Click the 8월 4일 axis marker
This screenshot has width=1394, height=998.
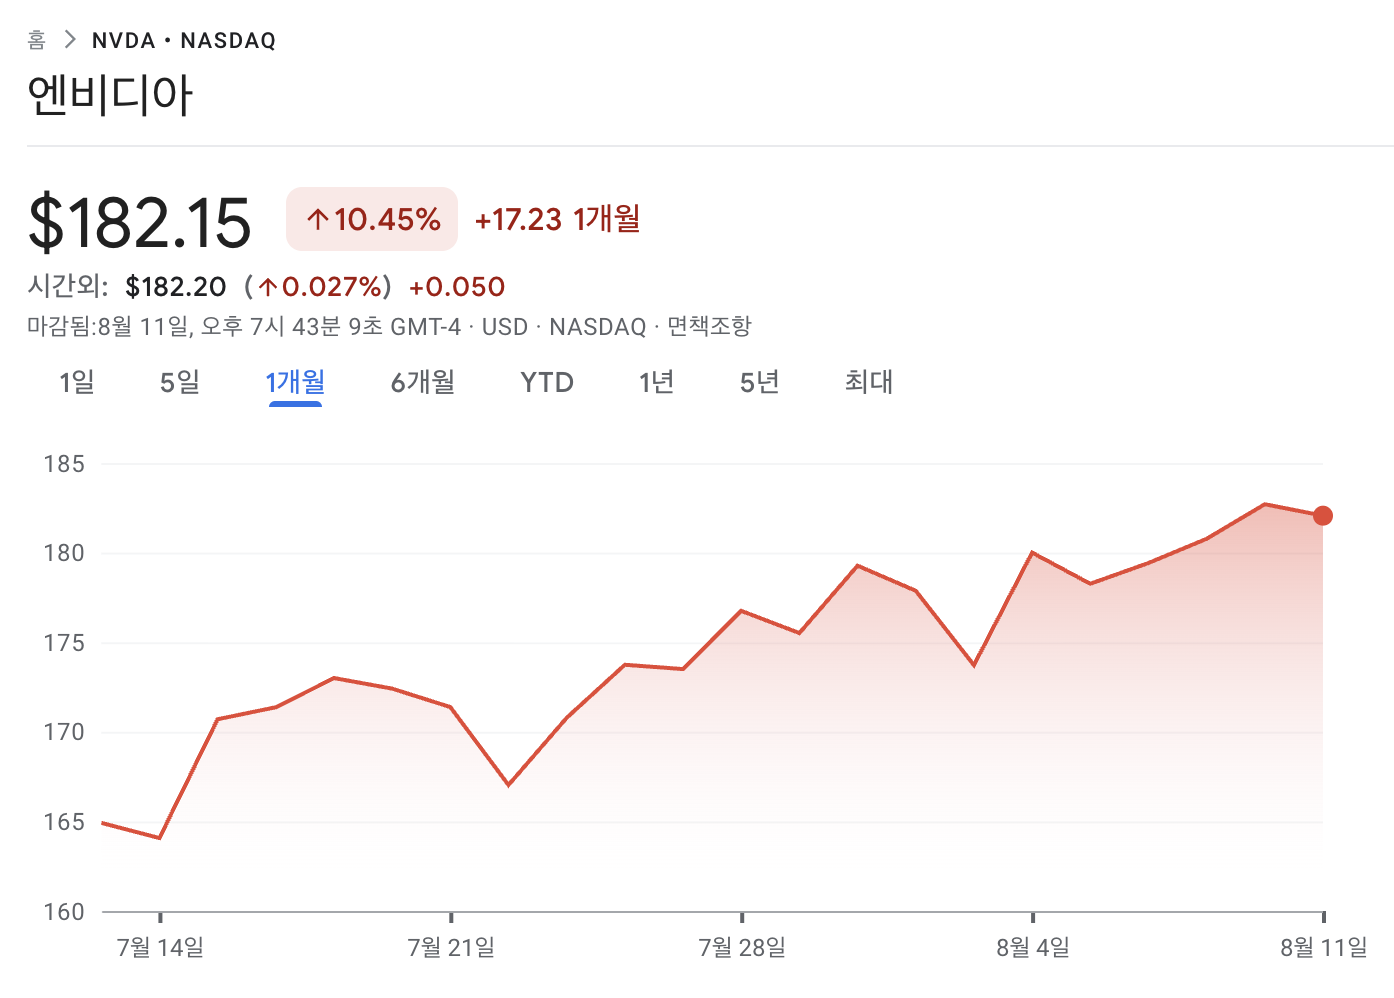point(1033,946)
